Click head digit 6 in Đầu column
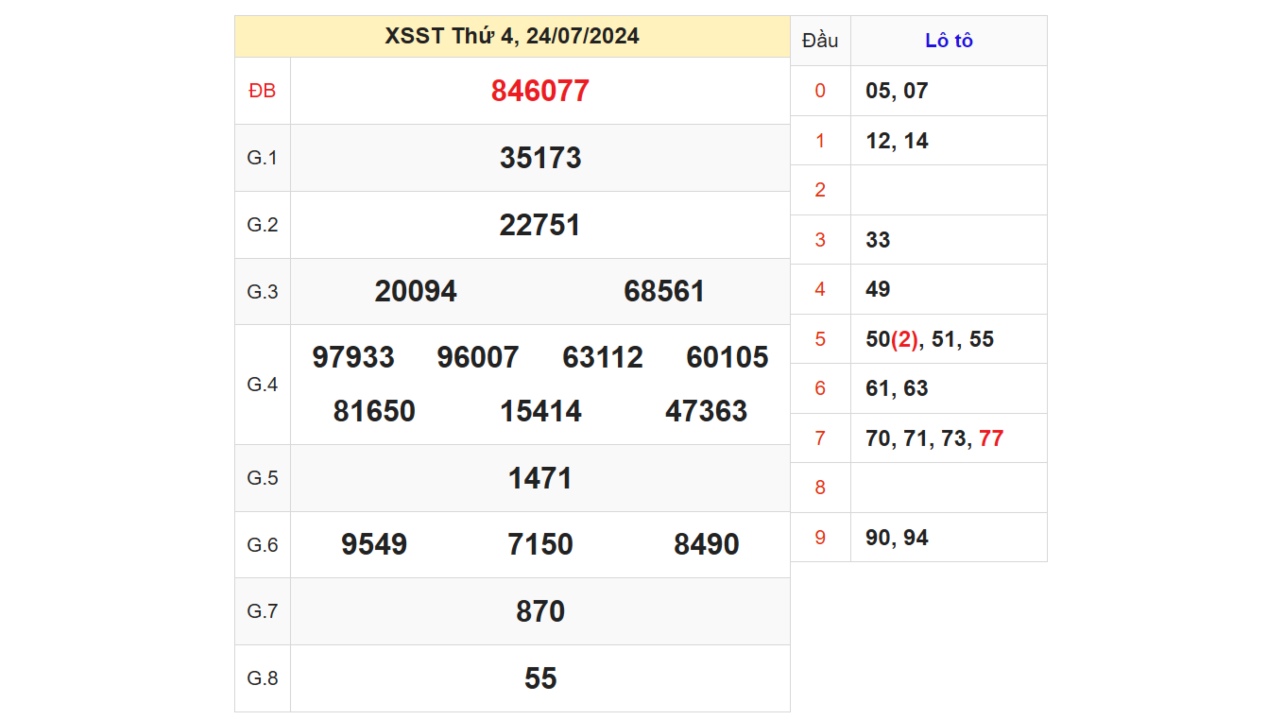 (x=820, y=389)
